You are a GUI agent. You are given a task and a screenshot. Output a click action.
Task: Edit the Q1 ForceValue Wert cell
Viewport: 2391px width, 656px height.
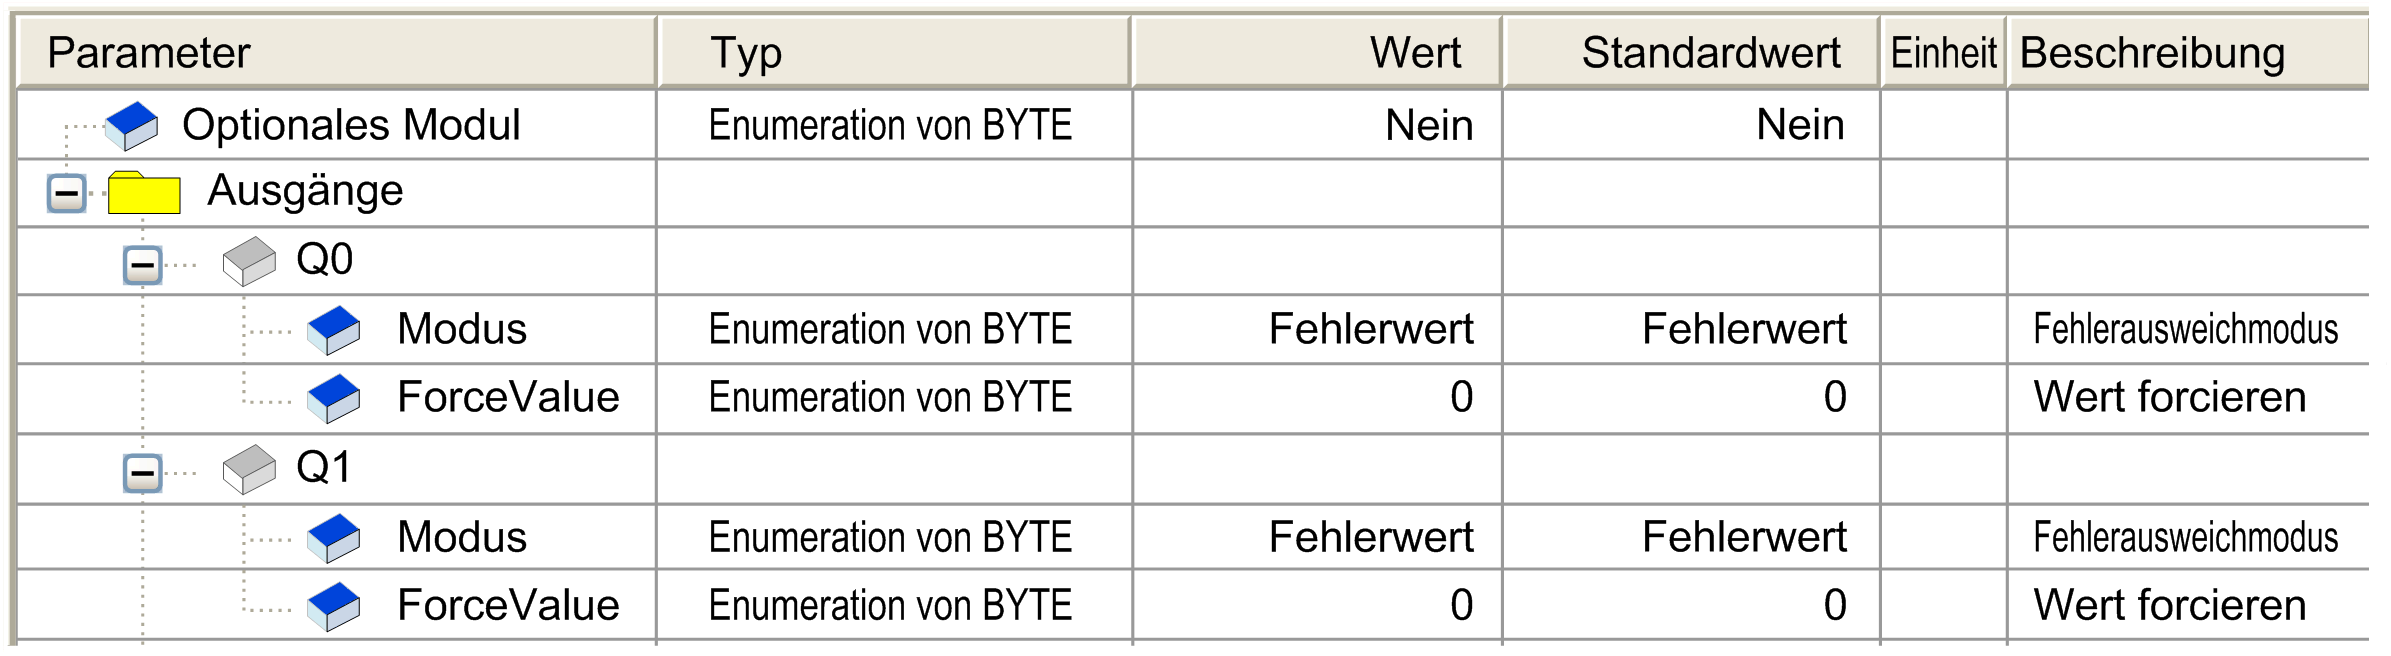tap(1317, 605)
